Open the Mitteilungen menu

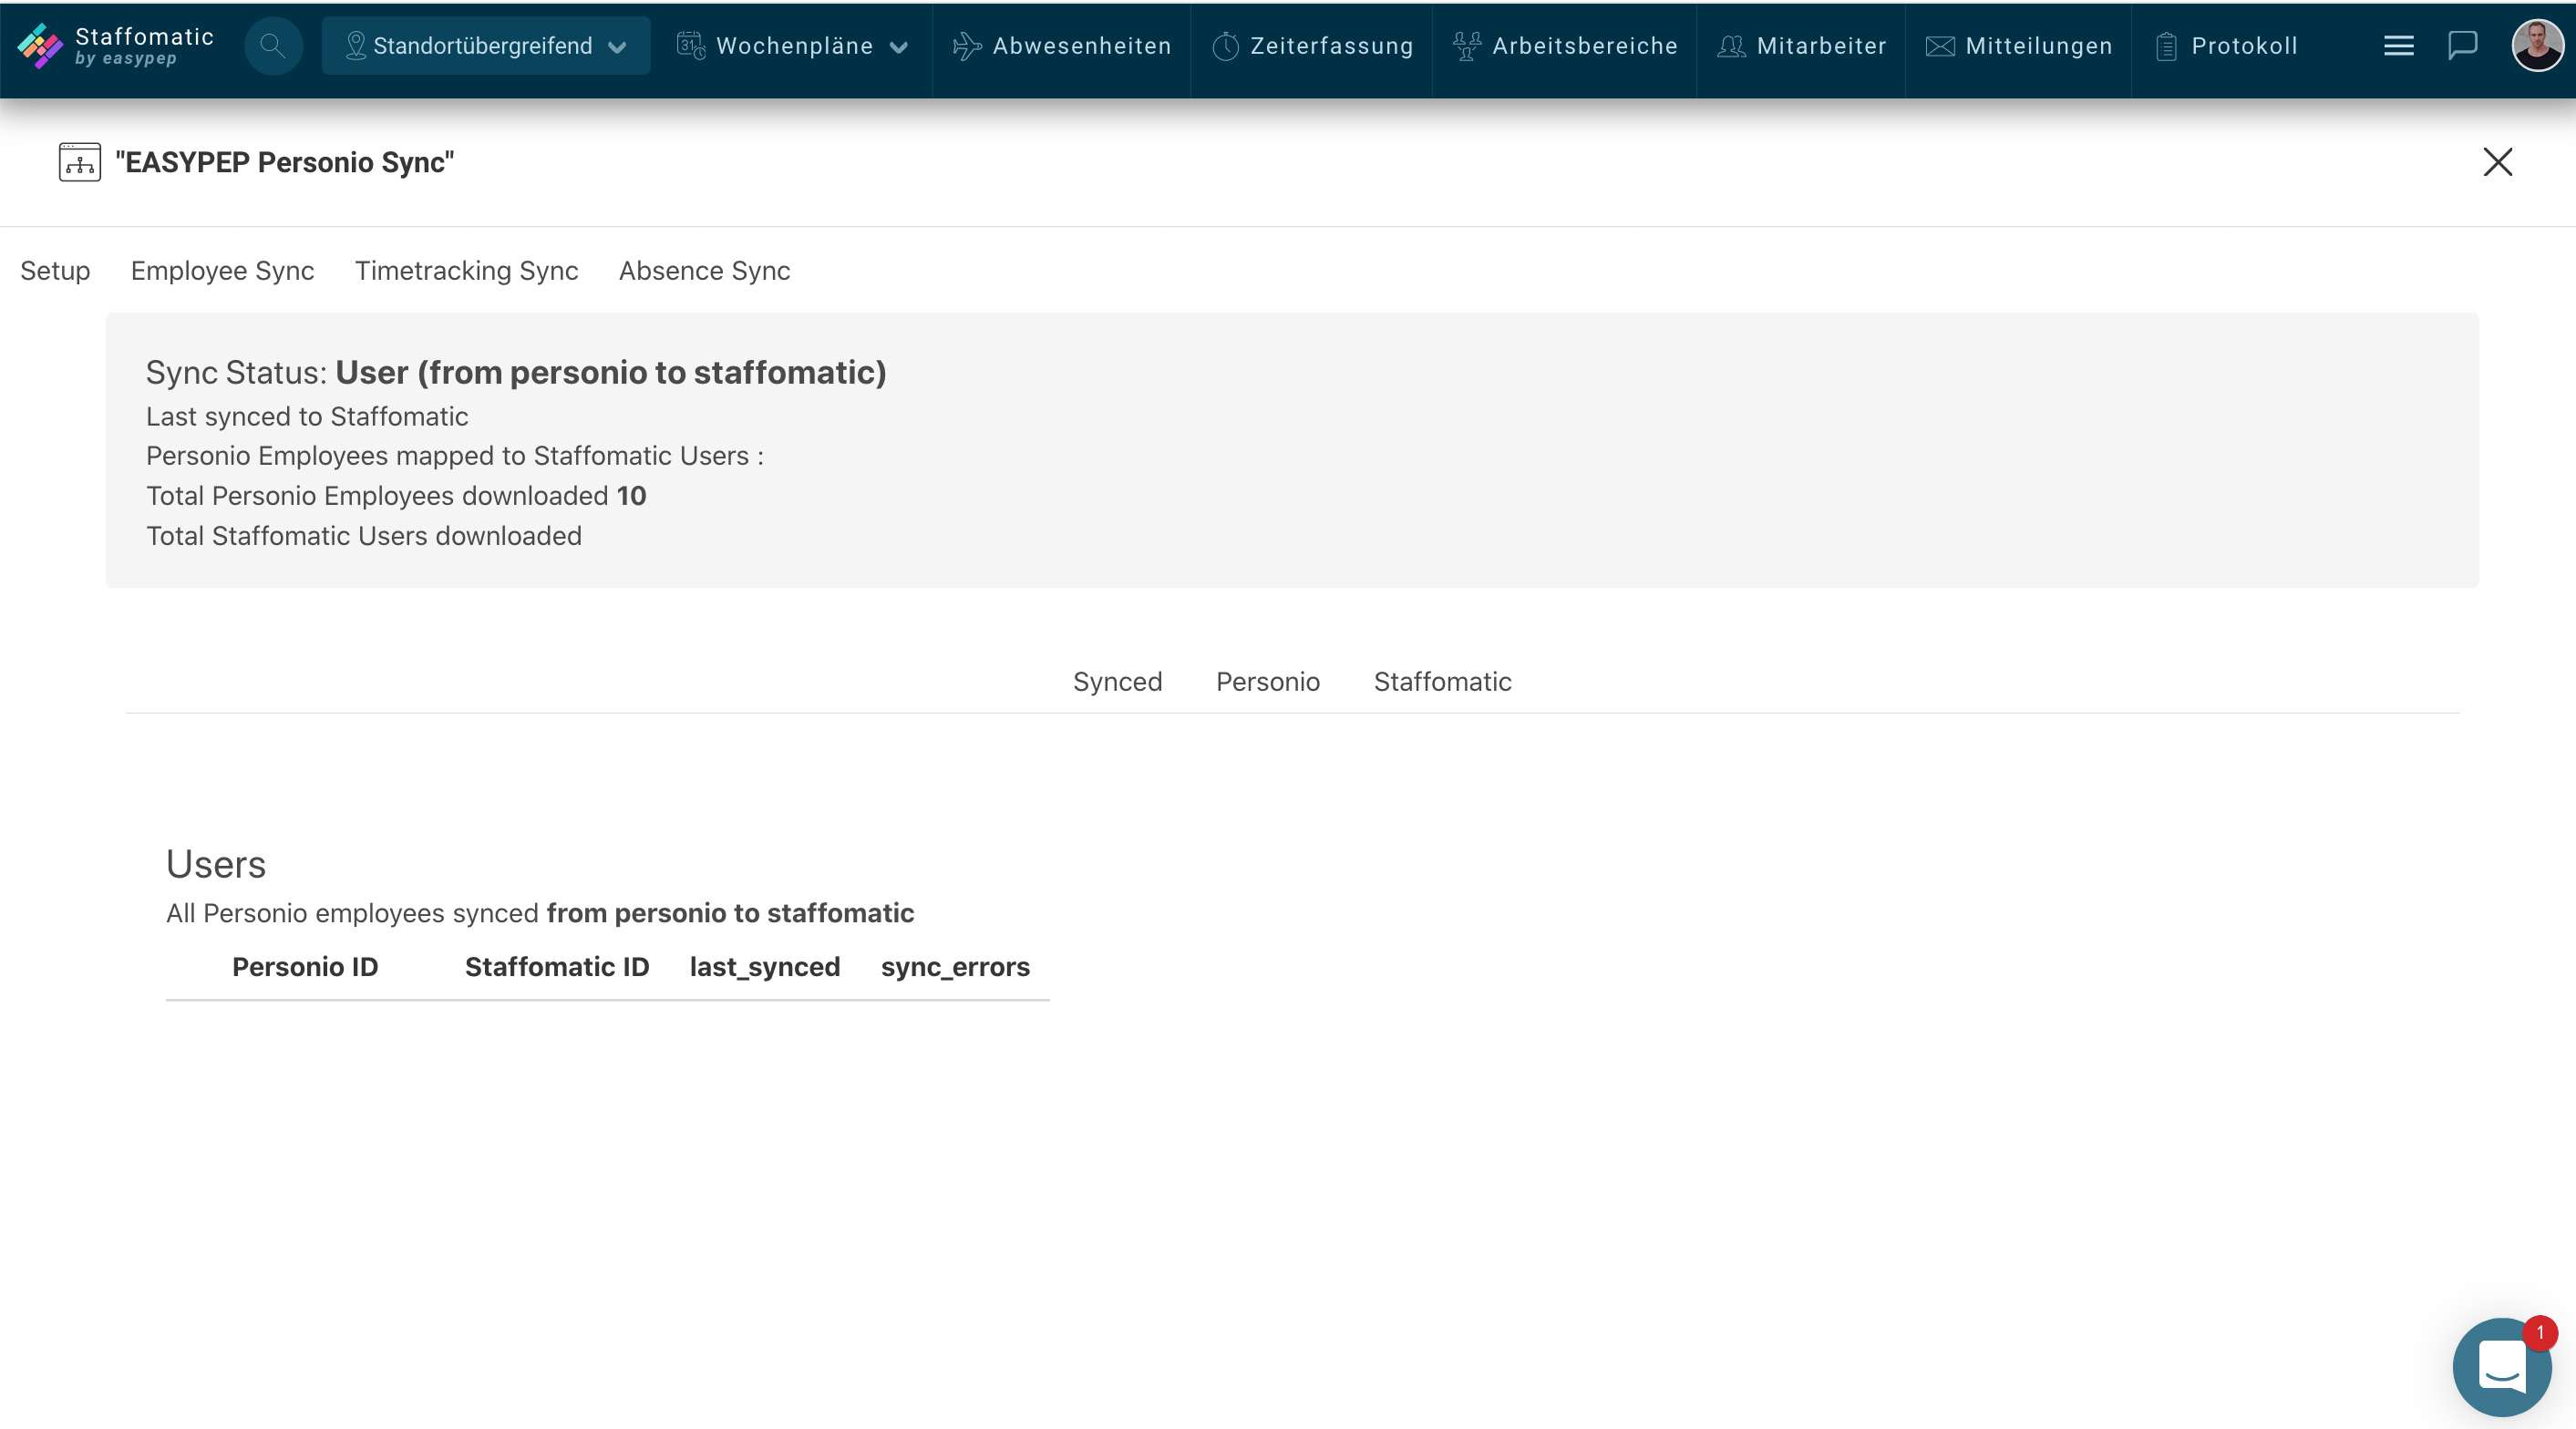click(2018, 46)
